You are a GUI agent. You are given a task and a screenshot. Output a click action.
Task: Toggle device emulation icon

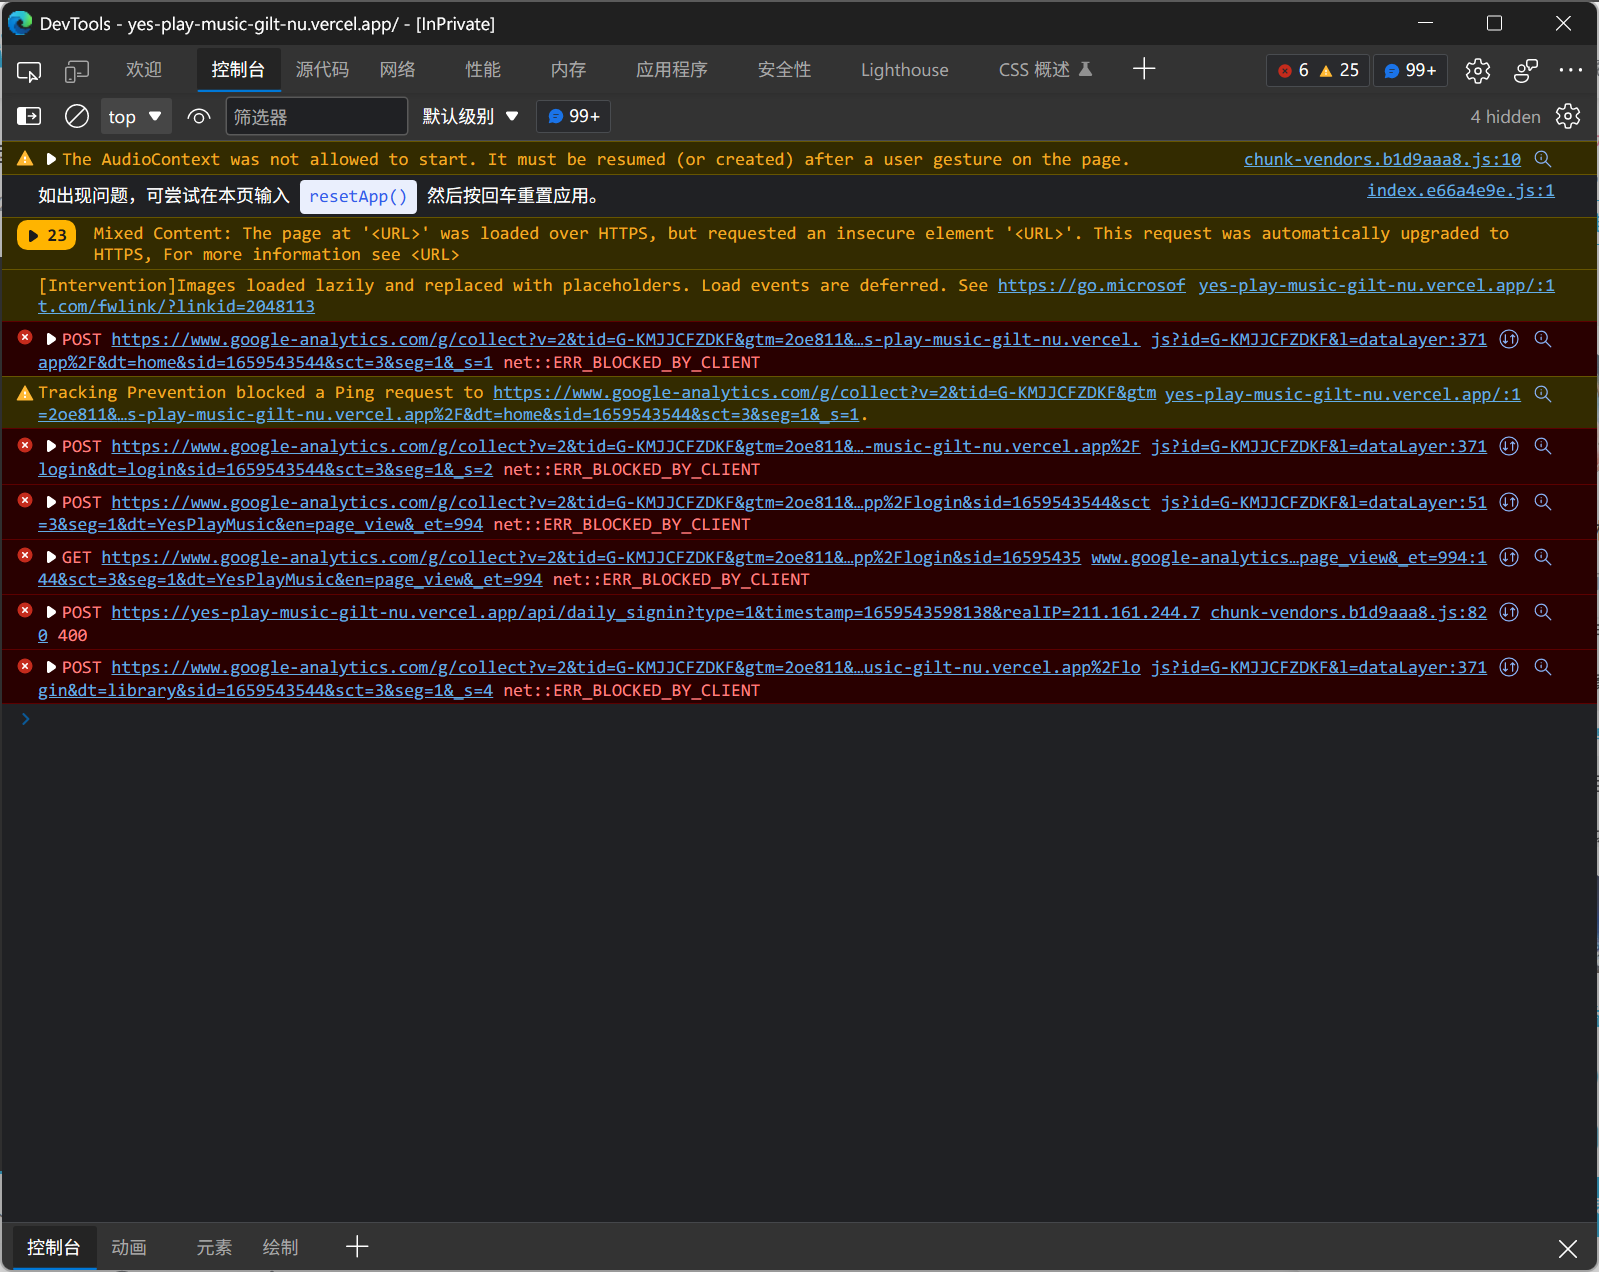click(77, 71)
